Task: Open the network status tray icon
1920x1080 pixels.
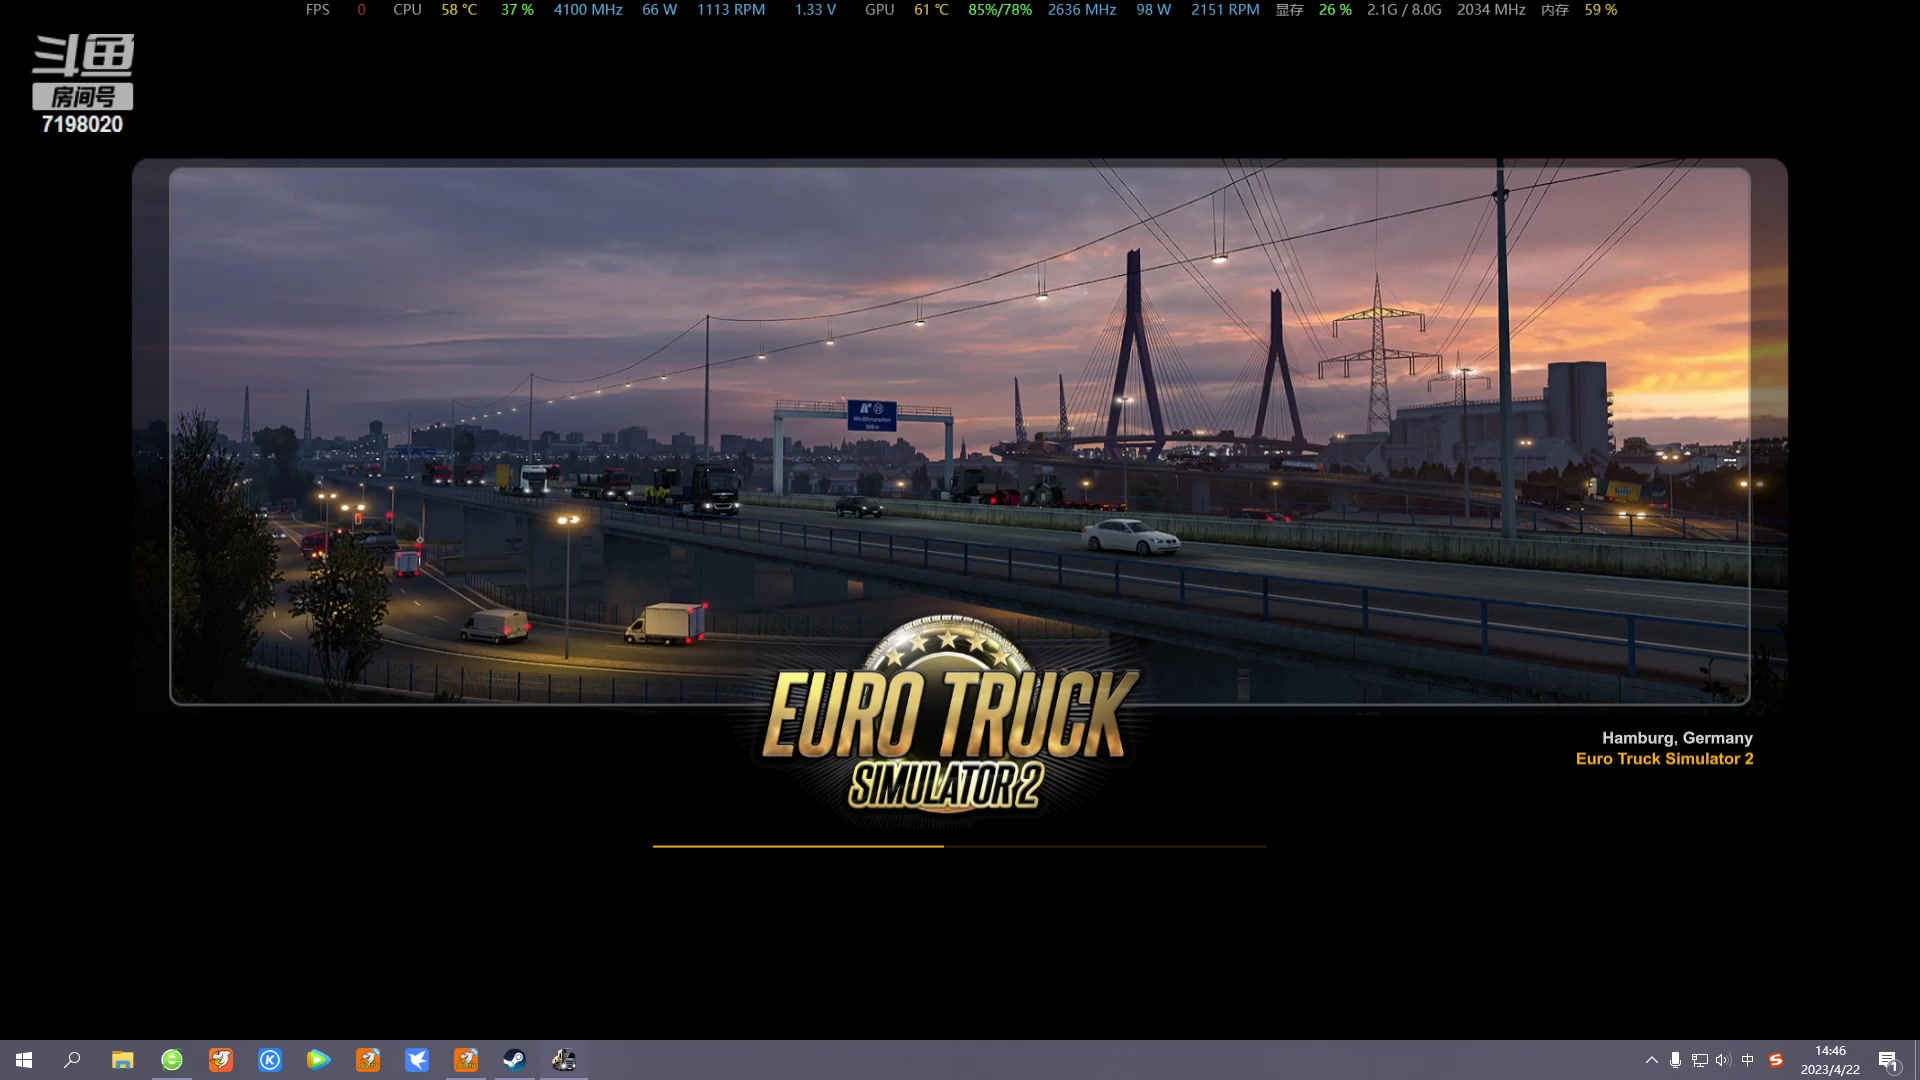Action: point(1699,1060)
